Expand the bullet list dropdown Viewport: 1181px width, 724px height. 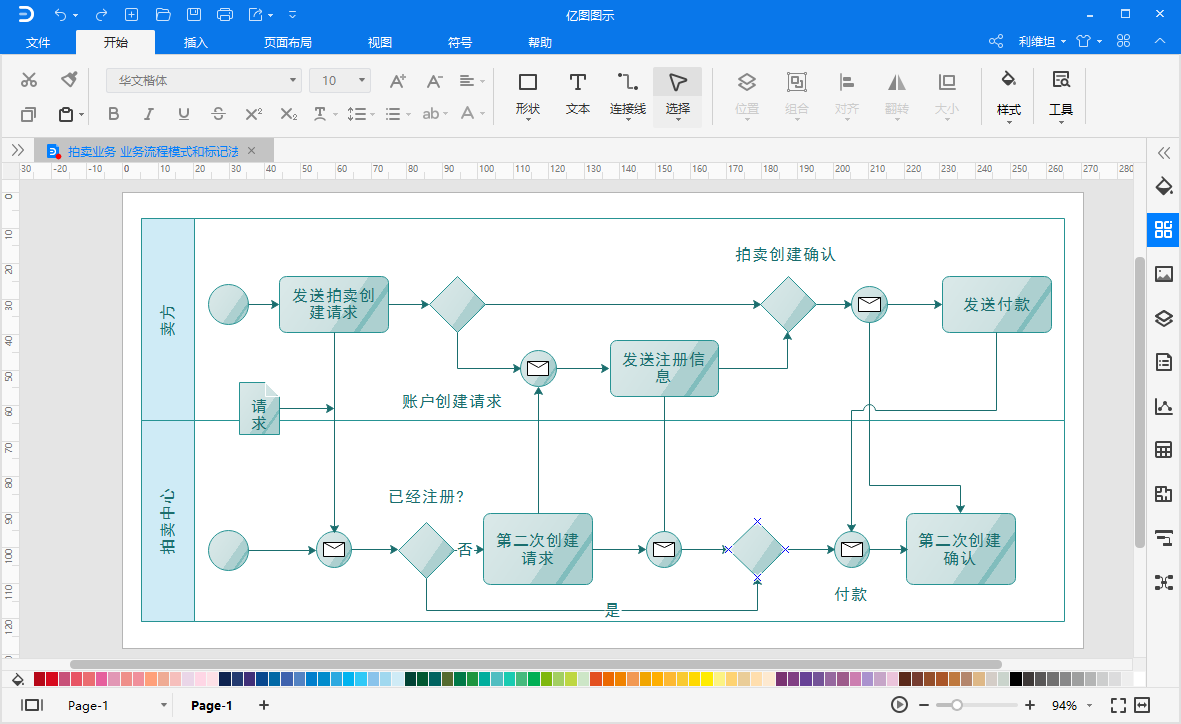coord(408,115)
